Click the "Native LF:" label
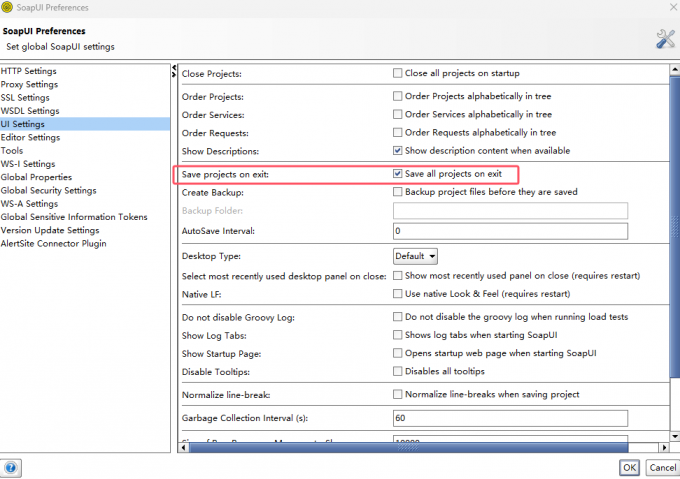Screen dimensions: 680x479 click(202, 294)
